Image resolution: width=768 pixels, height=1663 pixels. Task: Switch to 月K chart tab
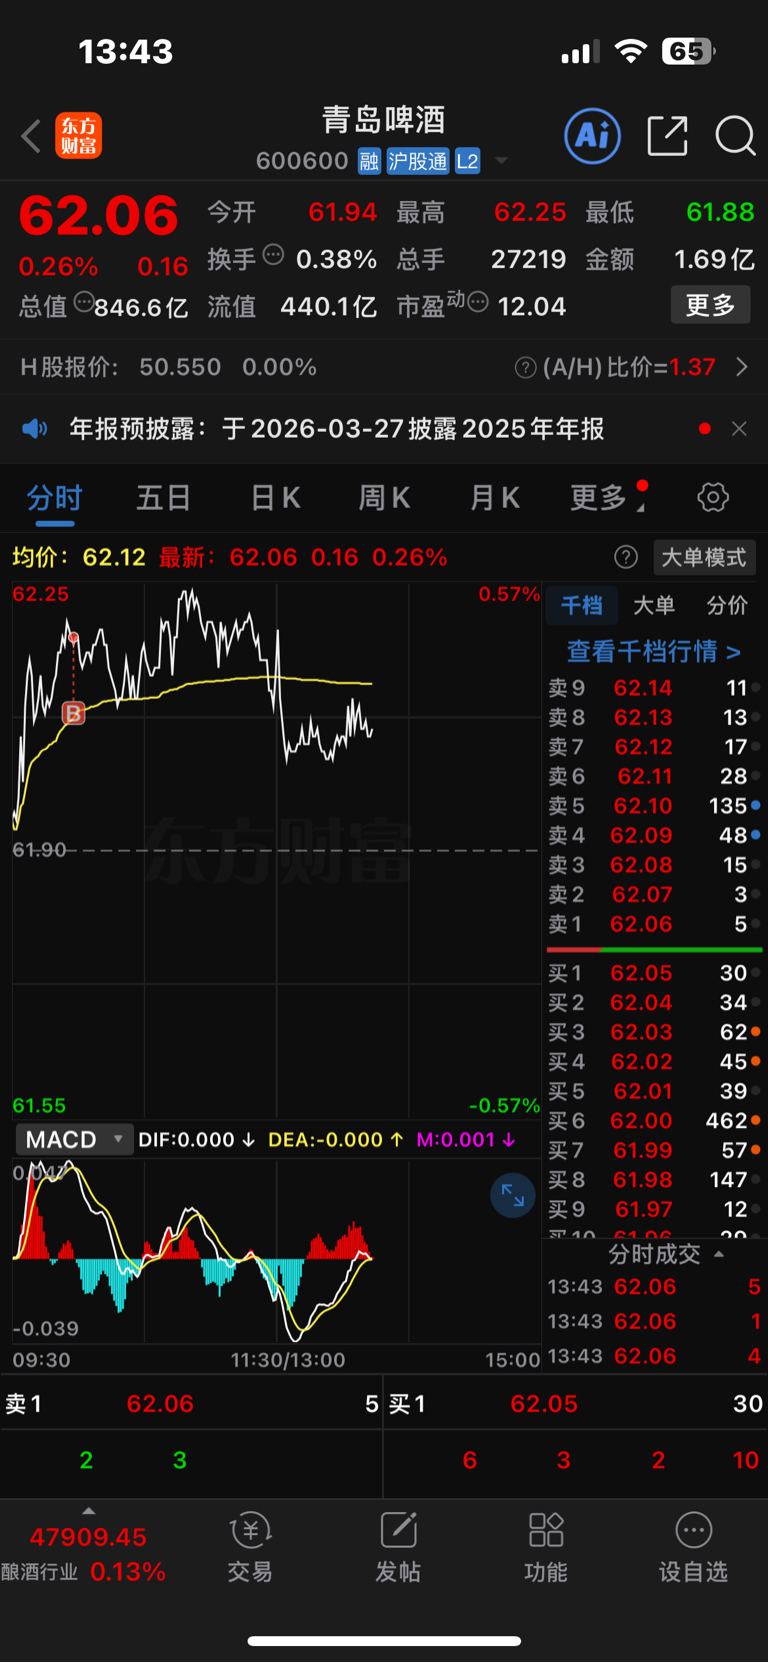pyautogui.click(x=495, y=498)
